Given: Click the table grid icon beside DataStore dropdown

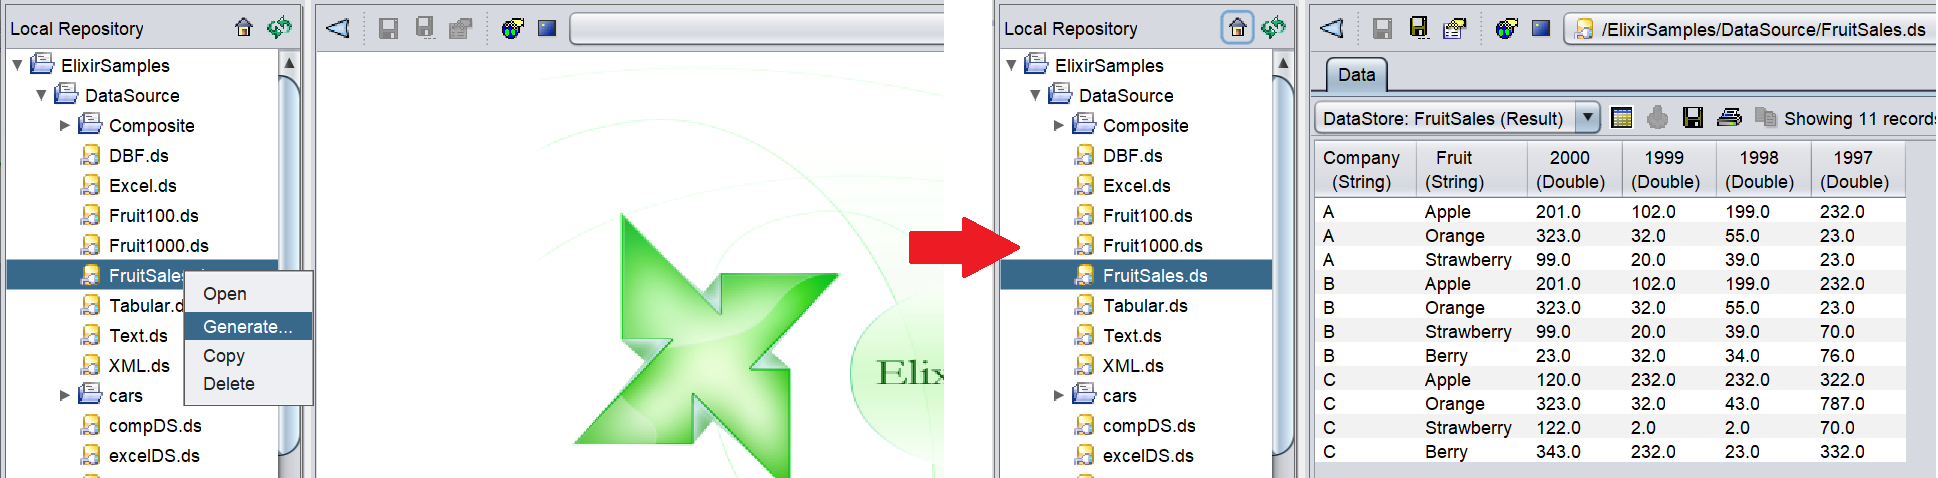Looking at the screenshot, I should click(x=1622, y=118).
